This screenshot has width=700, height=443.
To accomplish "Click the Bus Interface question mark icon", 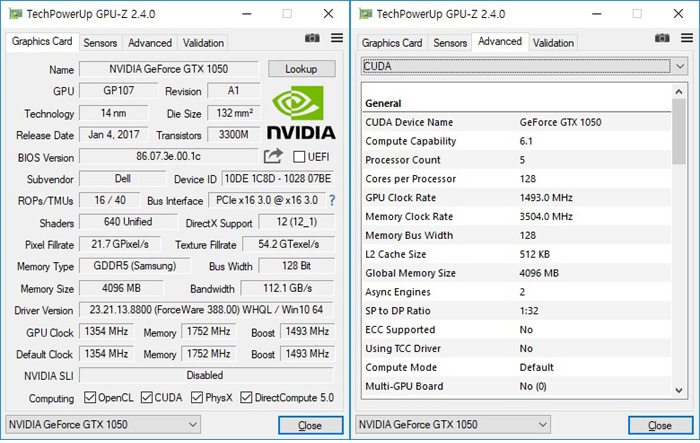I will pyautogui.click(x=332, y=200).
